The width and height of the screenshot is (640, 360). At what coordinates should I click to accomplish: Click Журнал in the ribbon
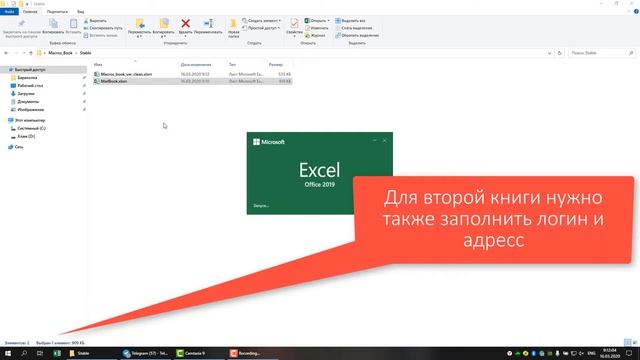(x=315, y=36)
